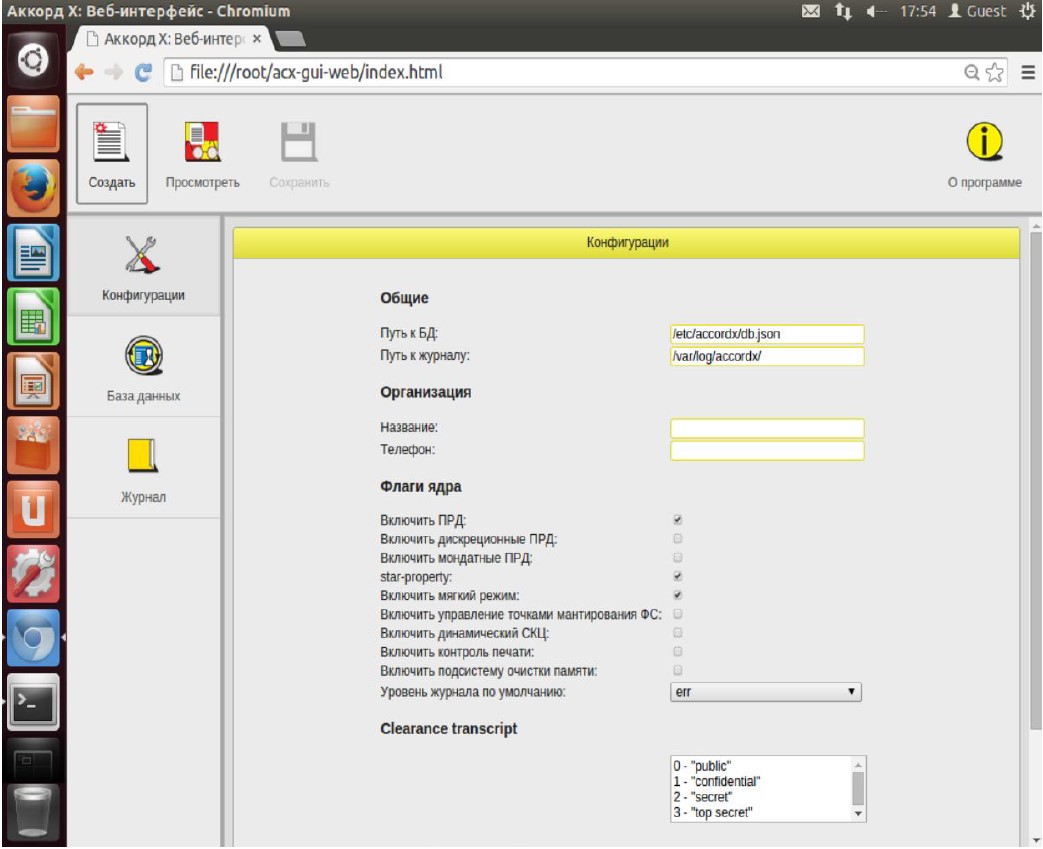Switch to Chromium in the dock
Viewport: 1043px width, 849px height.
[x=33, y=638]
